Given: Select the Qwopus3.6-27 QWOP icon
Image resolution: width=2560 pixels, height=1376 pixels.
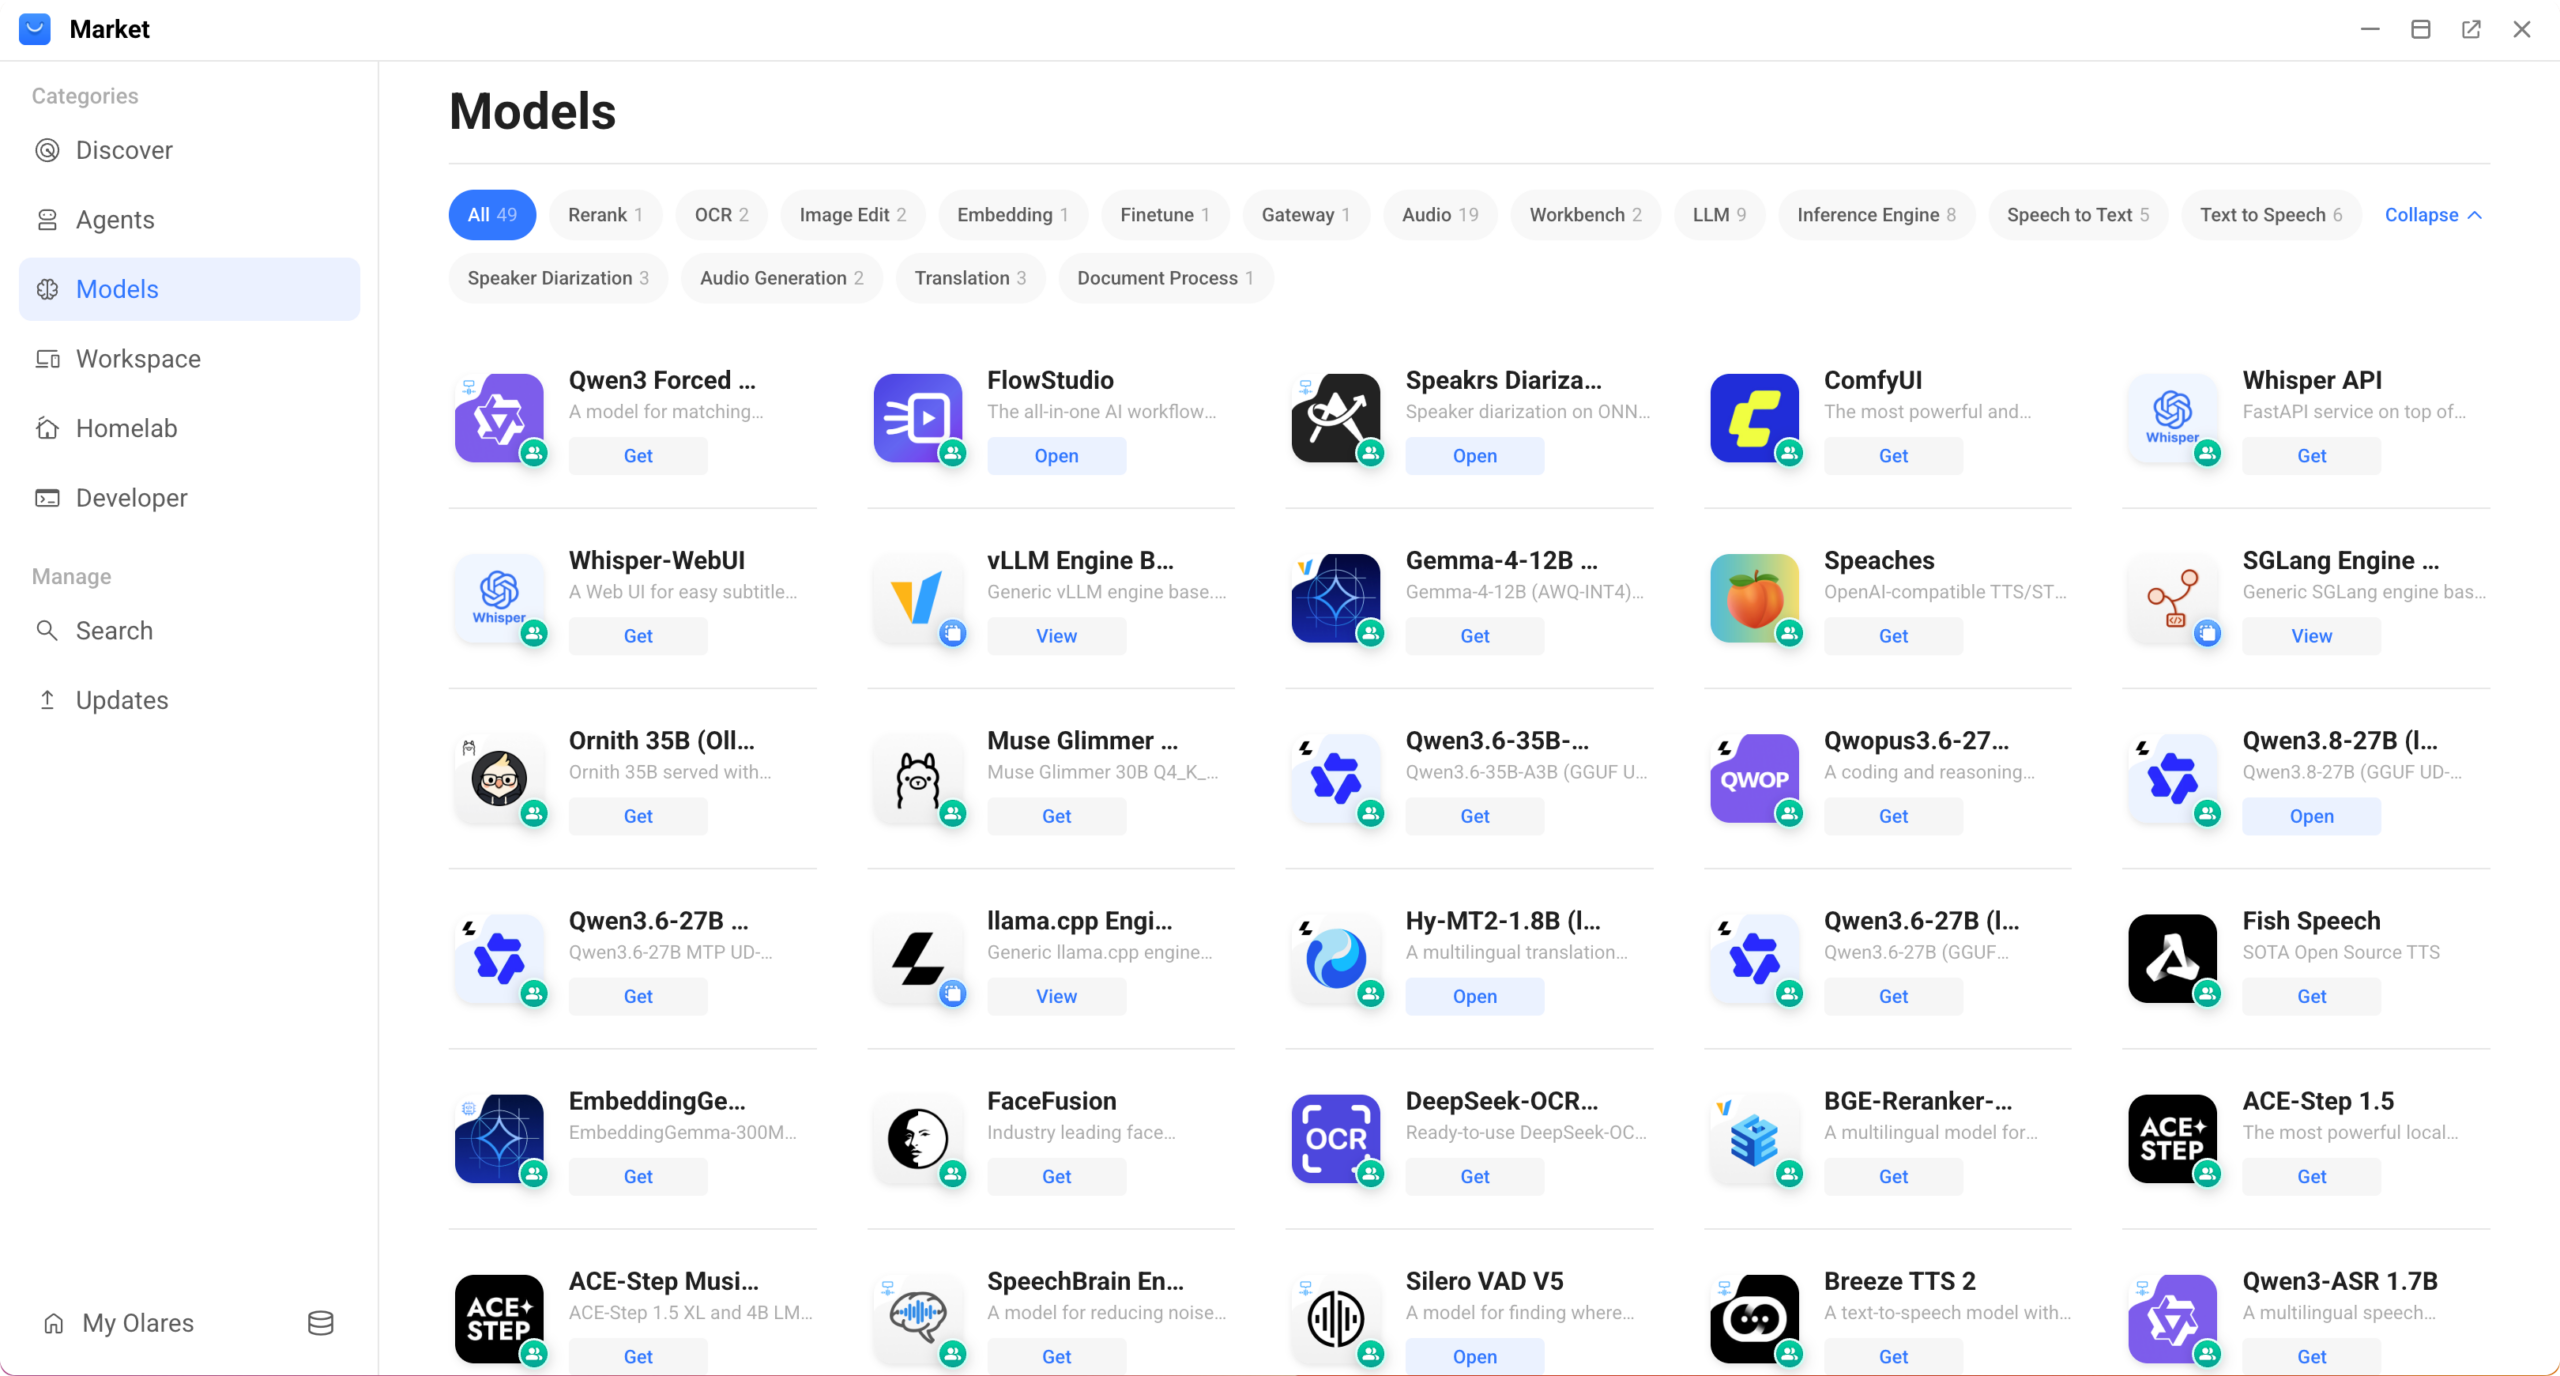Looking at the screenshot, I should point(1754,778).
